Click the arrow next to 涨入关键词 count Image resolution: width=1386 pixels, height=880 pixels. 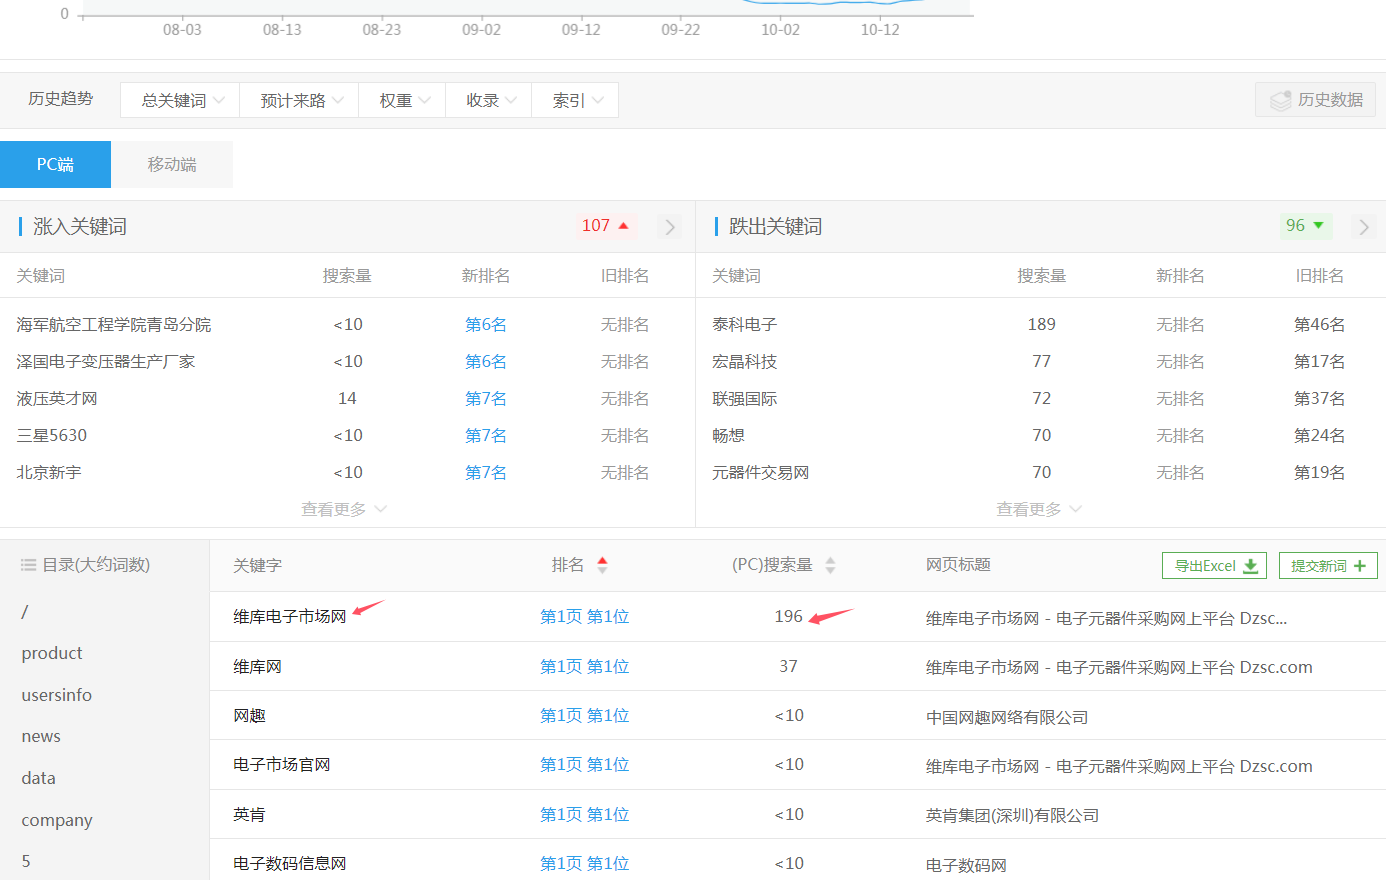click(x=670, y=227)
